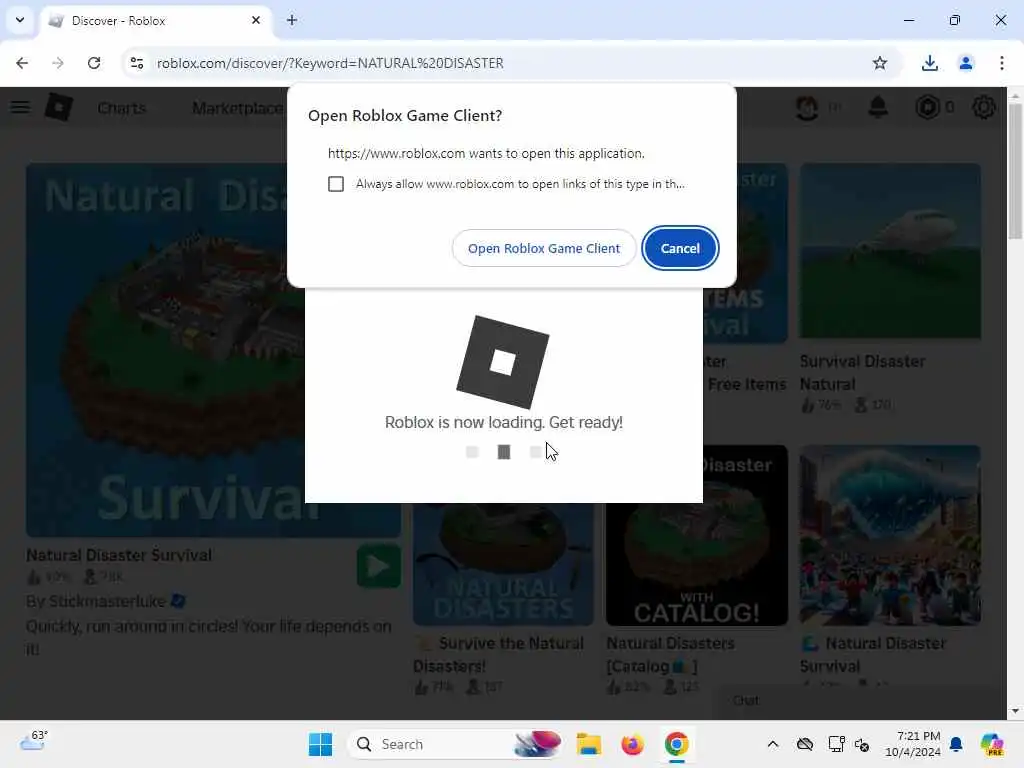The width and height of the screenshot is (1024, 768).
Task: Click the page vertical scrollbar
Action: 1015,172
